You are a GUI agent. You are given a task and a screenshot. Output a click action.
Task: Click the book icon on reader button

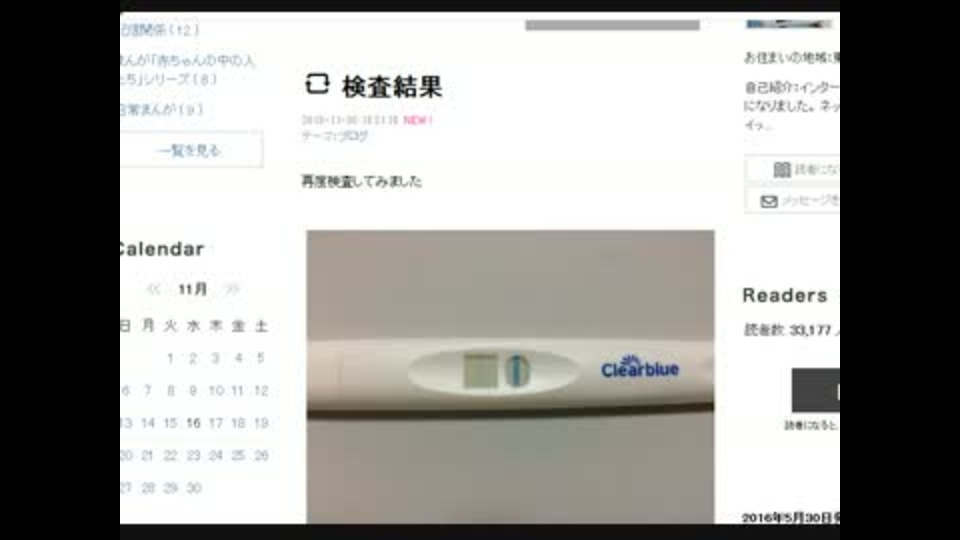point(782,170)
